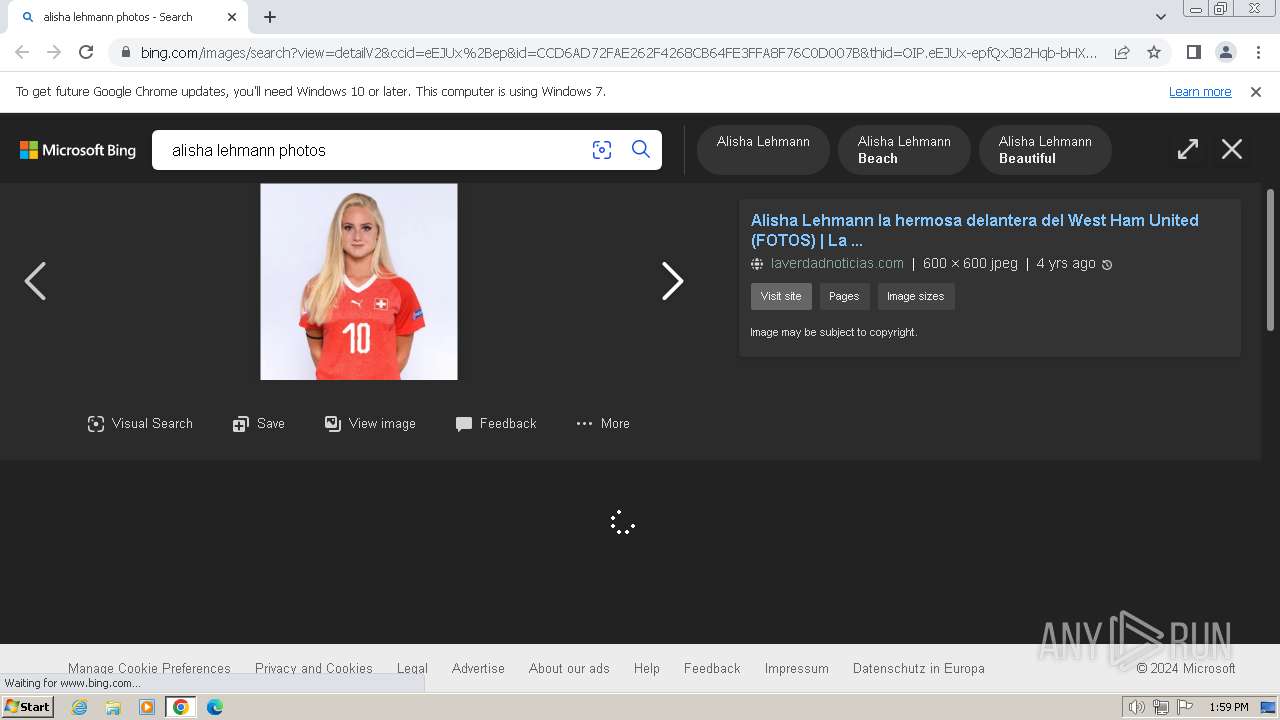Image resolution: width=1280 pixels, height=720 pixels.
Task: Click the address bar URL
Action: [618, 53]
